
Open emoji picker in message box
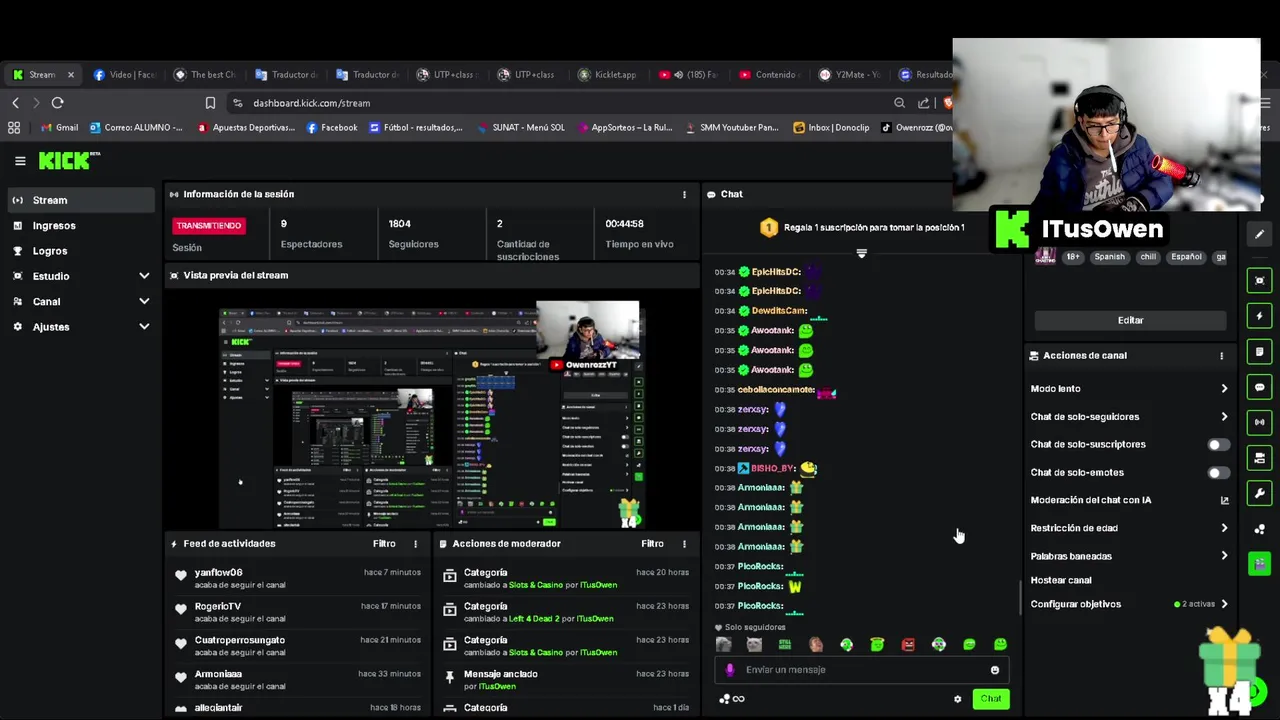pyautogui.click(x=994, y=670)
